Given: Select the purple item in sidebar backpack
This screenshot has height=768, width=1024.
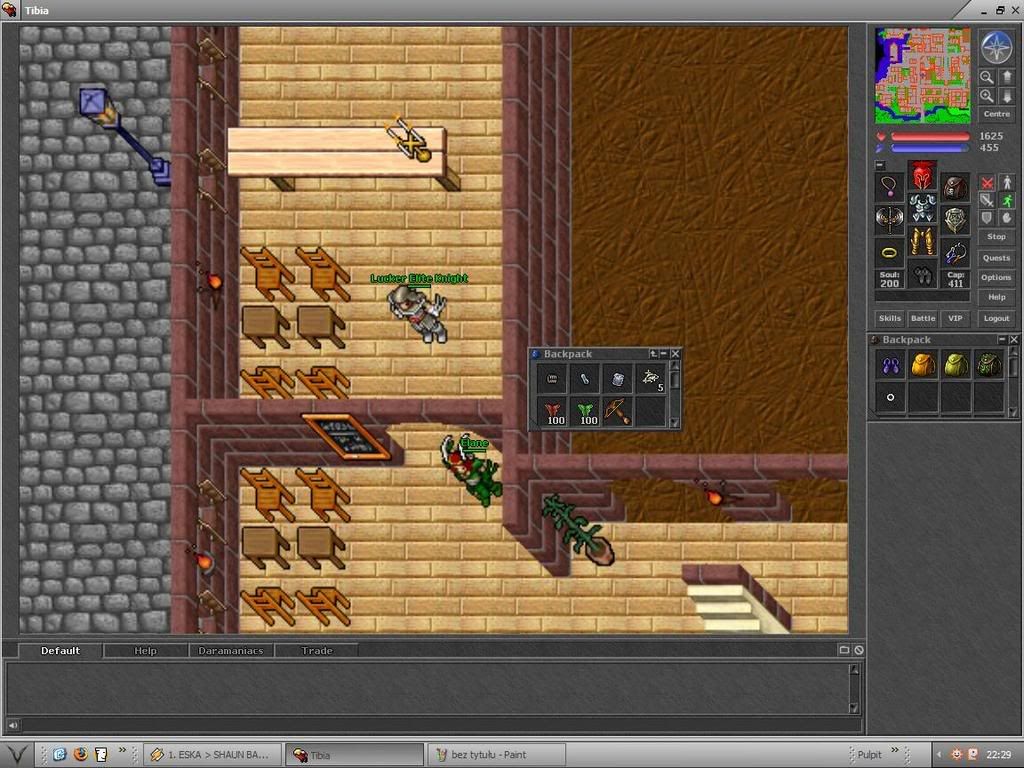Looking at the screenshot, I should 890,365.
